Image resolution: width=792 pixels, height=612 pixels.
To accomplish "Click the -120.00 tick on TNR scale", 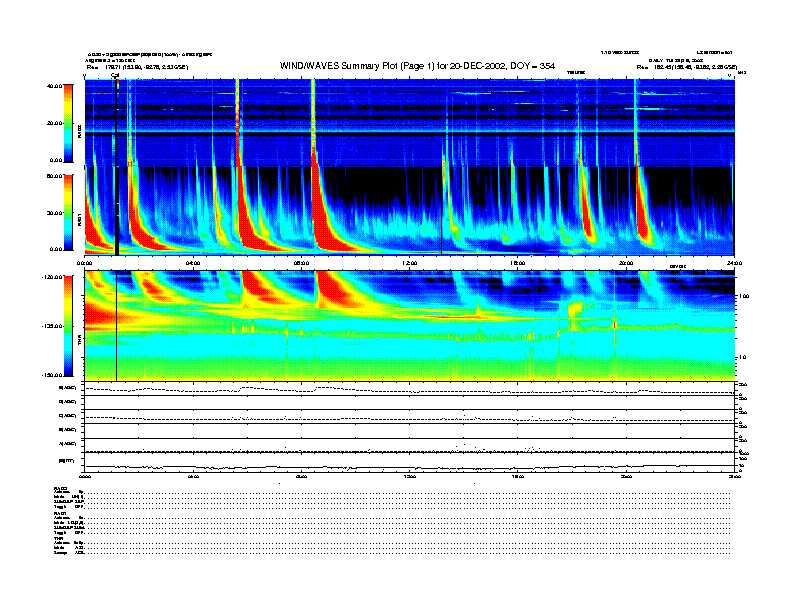I will 52,277.
